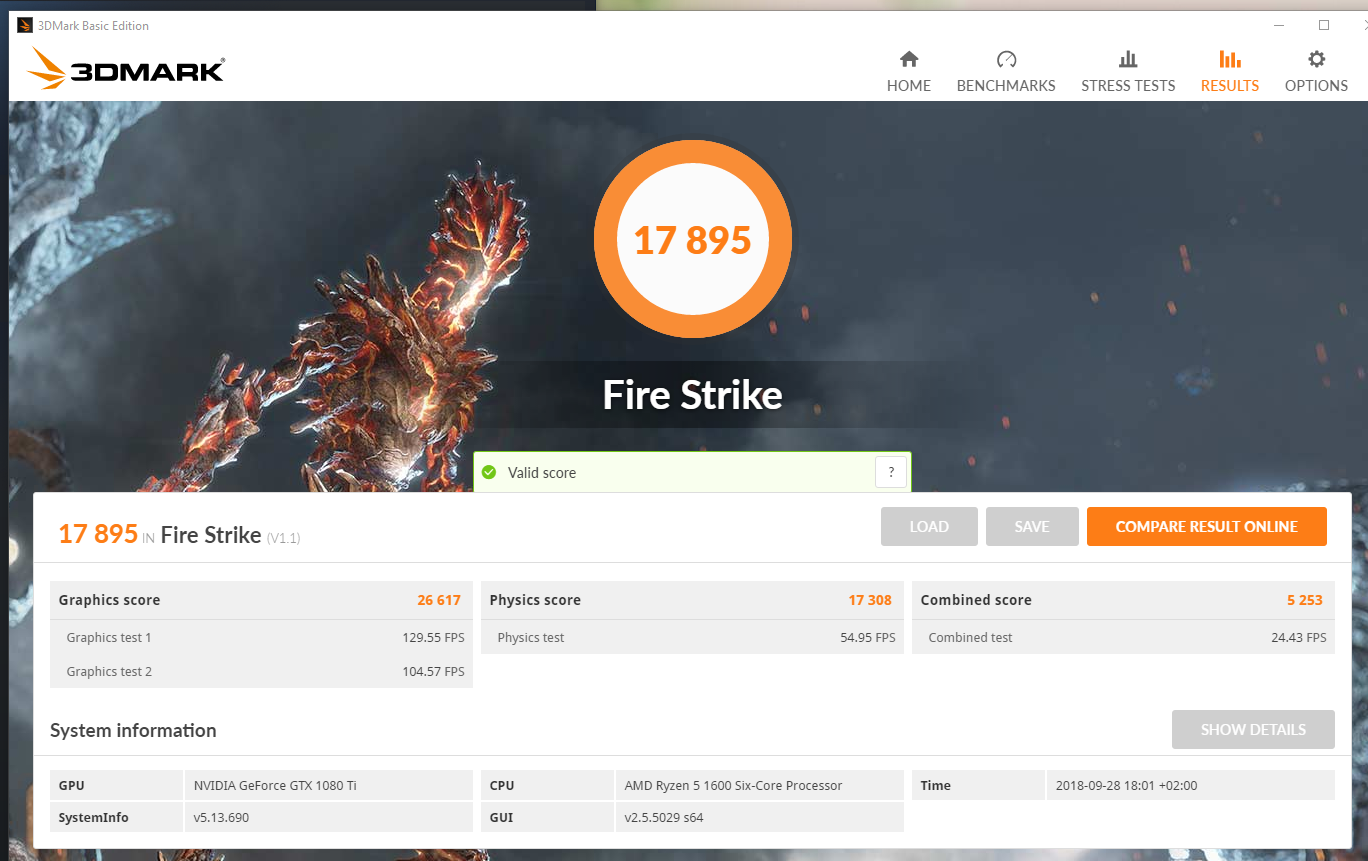Click the HOME tab label
1368x861 pixels.
908,86
